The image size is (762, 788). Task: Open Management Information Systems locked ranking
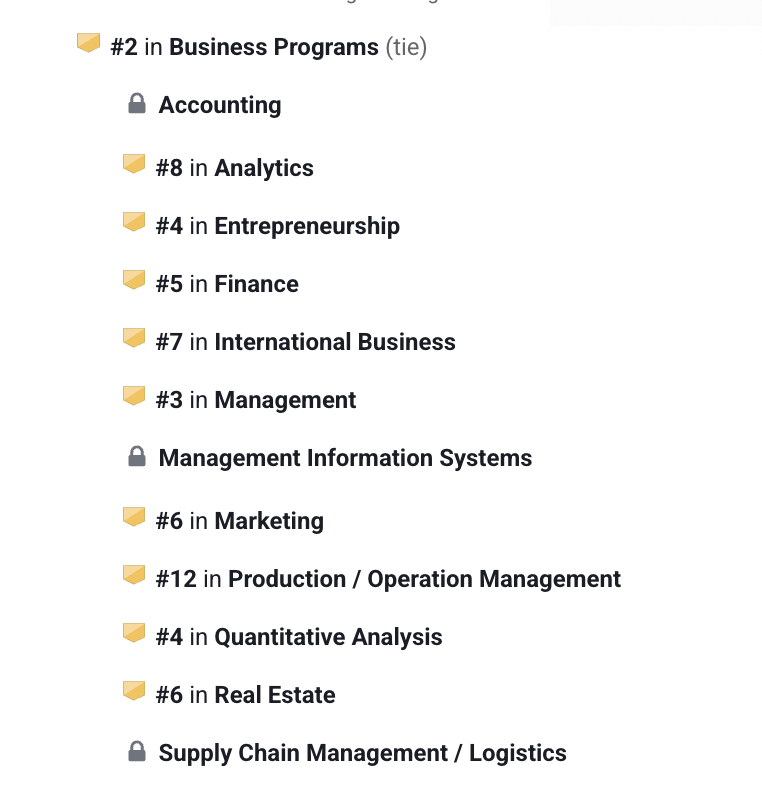pyautogui.click(x=345, y=458)
